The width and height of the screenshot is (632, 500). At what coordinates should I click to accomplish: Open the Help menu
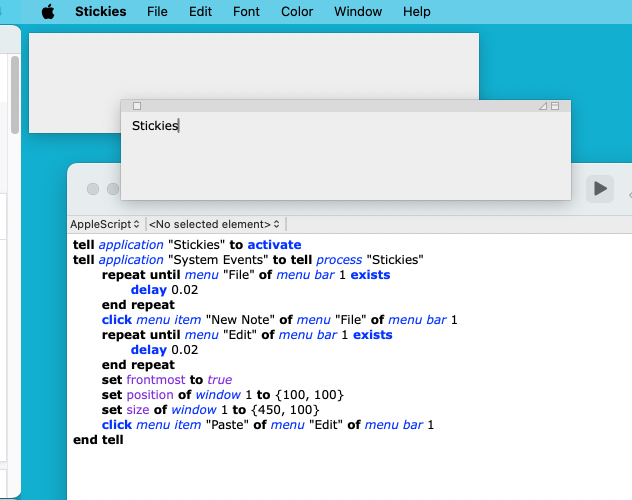[x=417, y=12]
